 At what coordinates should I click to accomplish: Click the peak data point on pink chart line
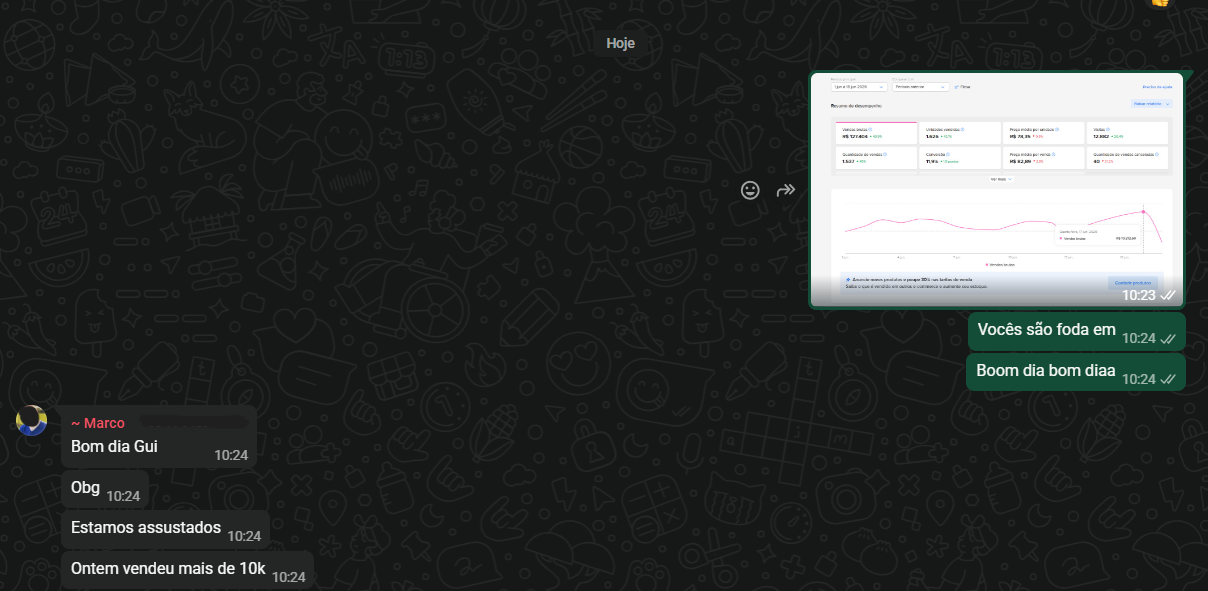1143,211
